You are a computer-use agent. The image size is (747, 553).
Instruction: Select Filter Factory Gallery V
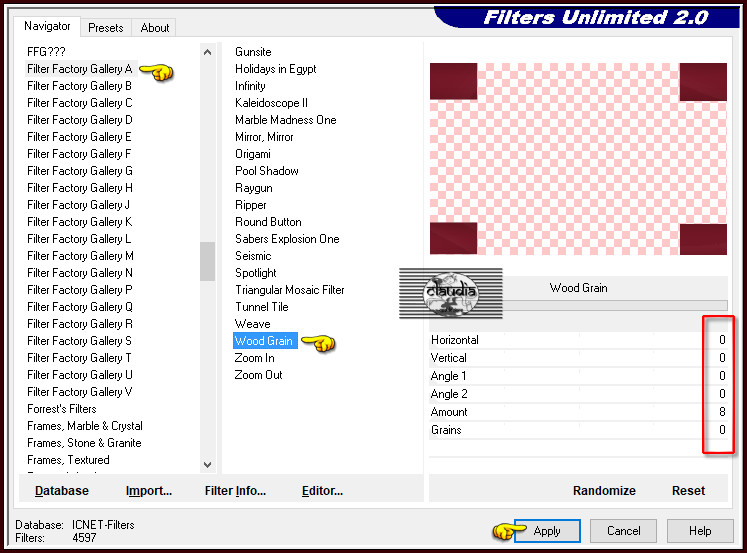(x=80, y=392)
